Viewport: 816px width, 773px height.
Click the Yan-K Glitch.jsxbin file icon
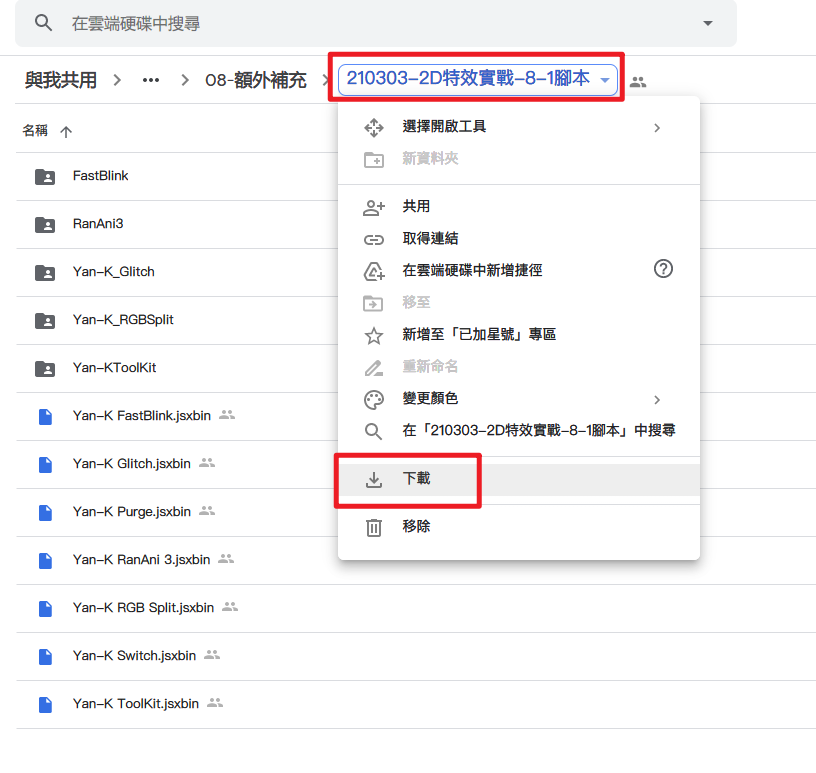click(45, 464)
